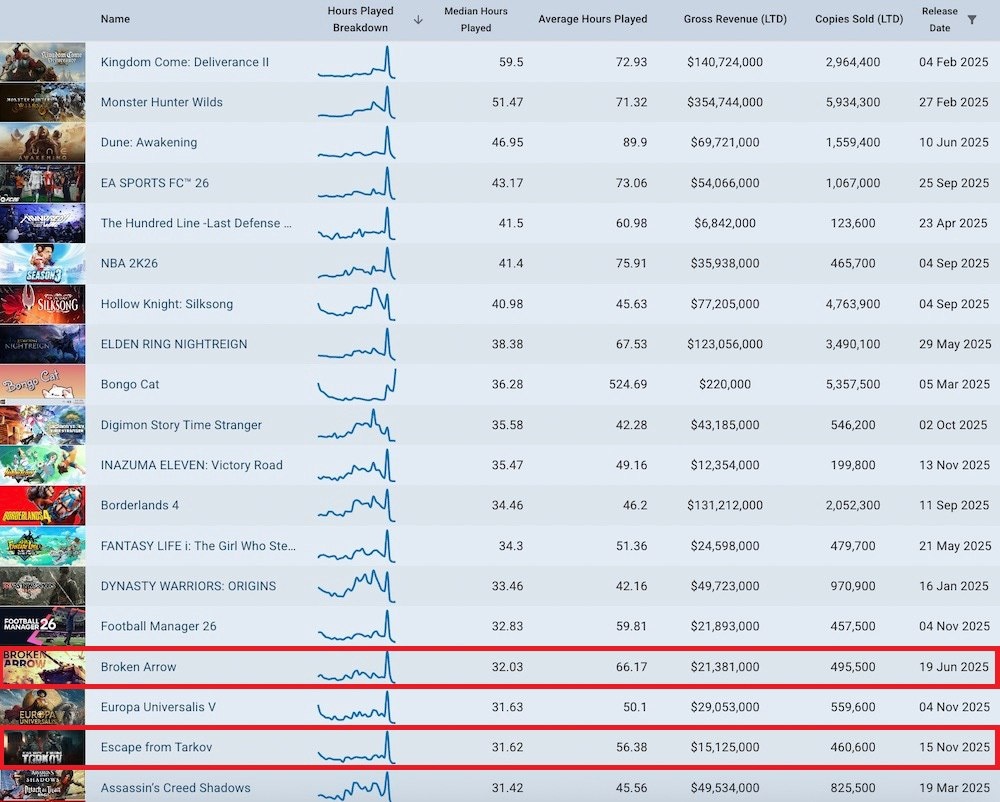The width and height of the screenshot is (1000, 802).
Task: Select Borderlands 4 revenue $131,212,000
Action: coord(725,506)
